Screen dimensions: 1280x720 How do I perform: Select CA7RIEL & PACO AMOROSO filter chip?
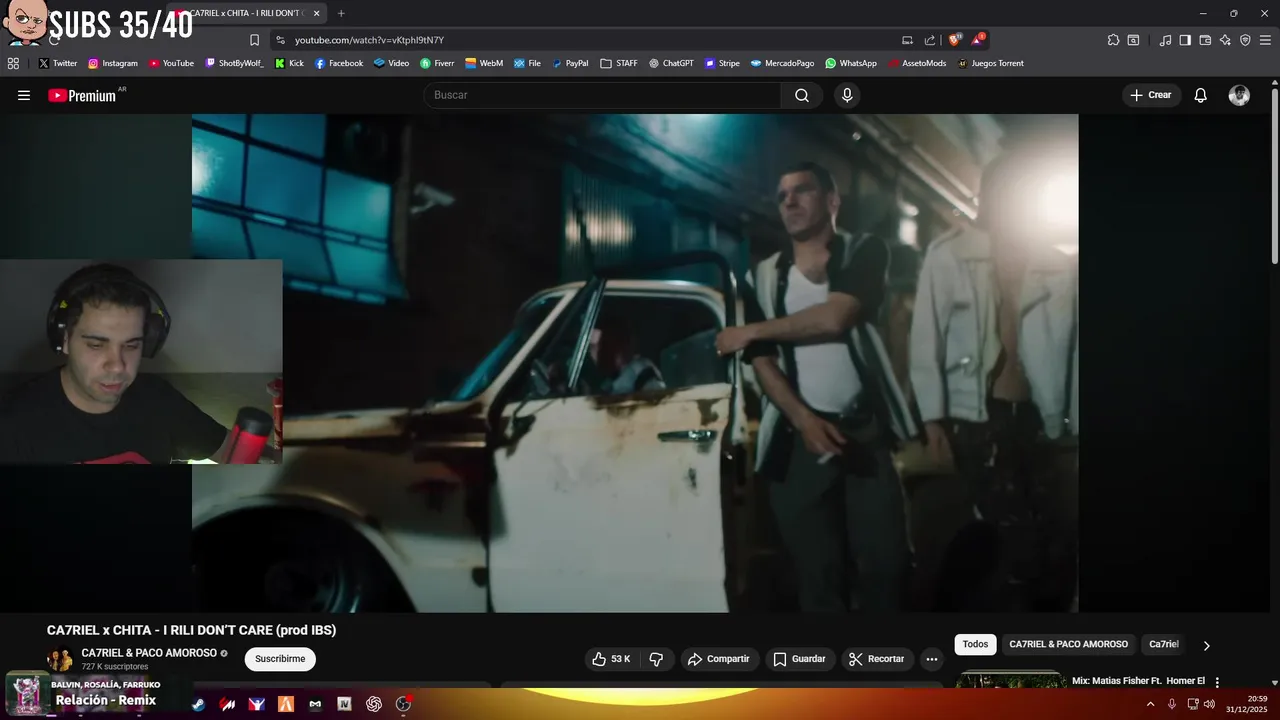point(1068,644)
